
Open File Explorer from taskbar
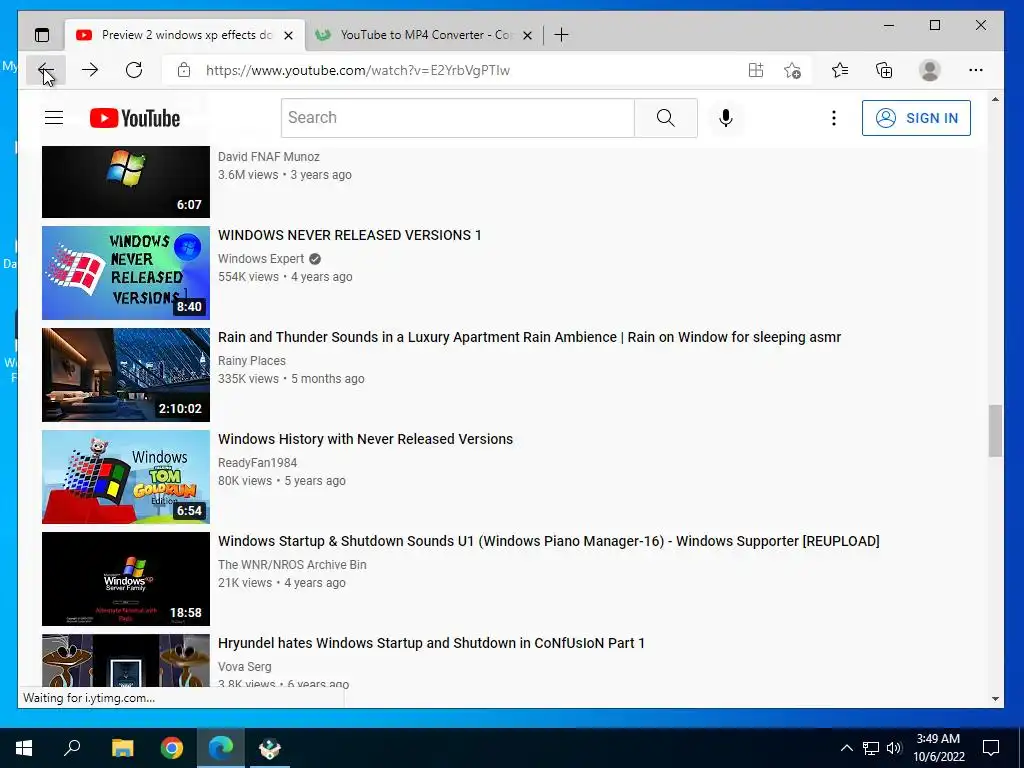click(x=122, y=748)
